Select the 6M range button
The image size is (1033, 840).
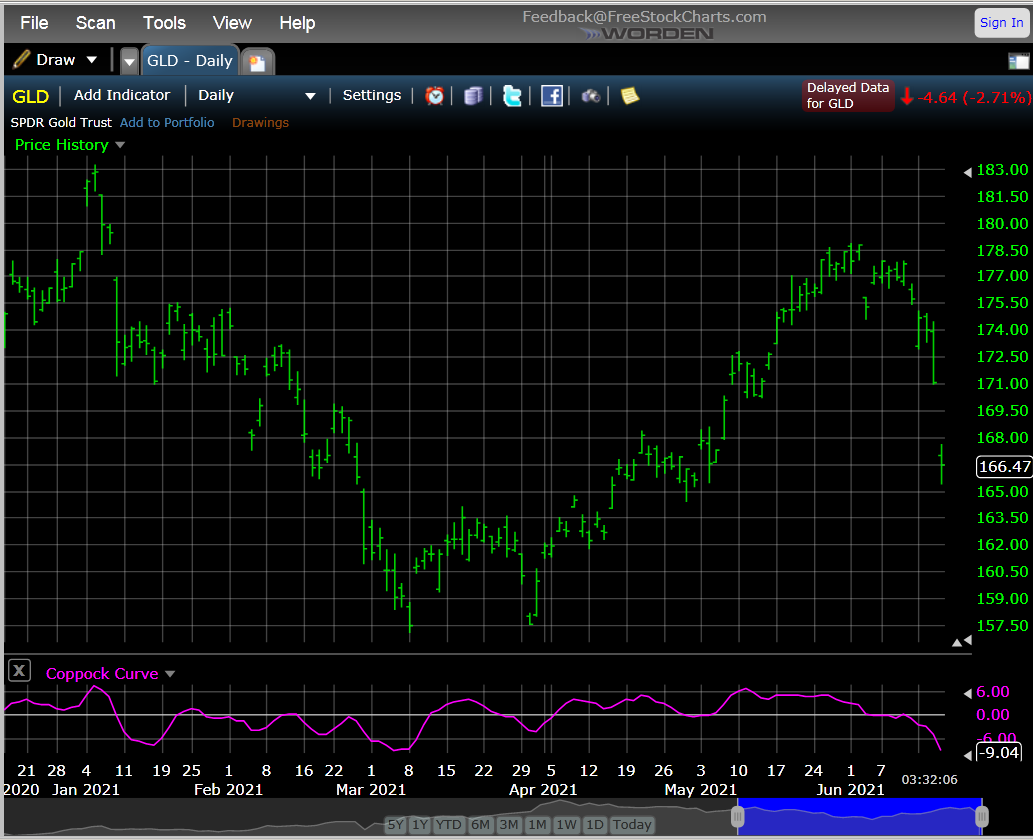[480, 824]
